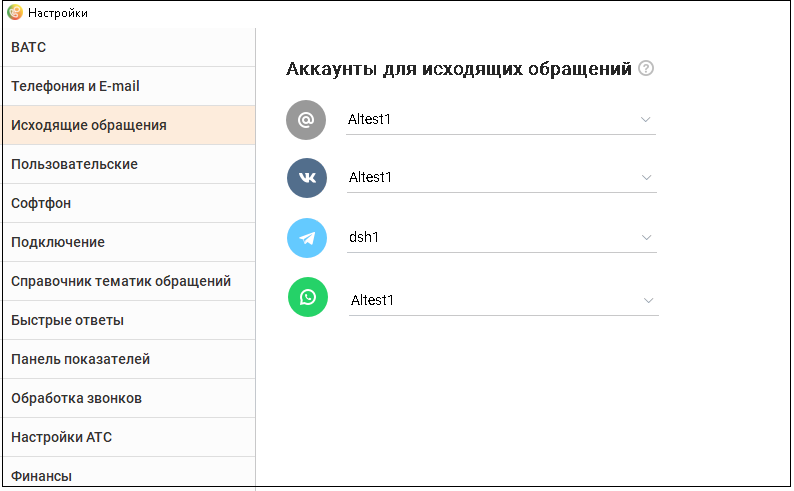Click dsh1 value in Telegram field
The height and width of the screenshot is (491, 794).
pos(364,237)
